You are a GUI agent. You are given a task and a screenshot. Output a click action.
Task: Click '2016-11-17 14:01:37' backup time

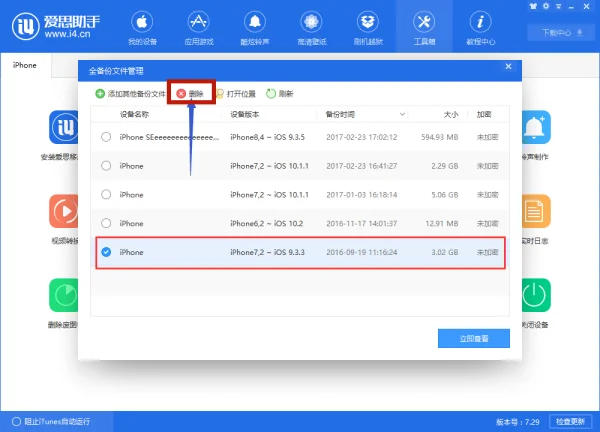(x=362, y=223)
